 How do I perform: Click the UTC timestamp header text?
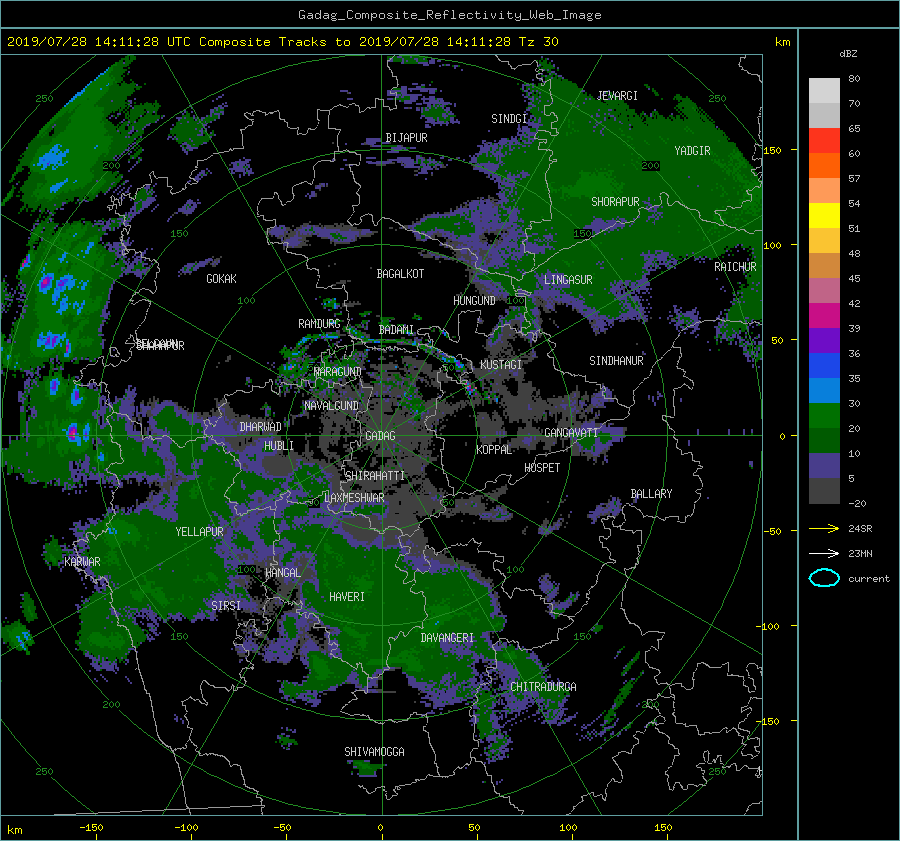click(x=282, y=42)
